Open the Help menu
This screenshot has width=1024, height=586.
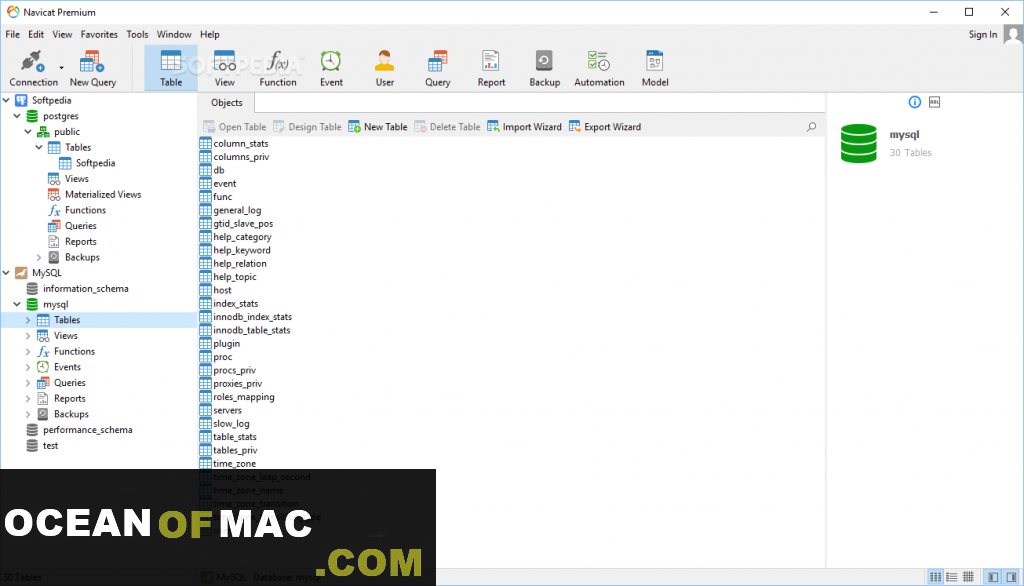[x=210, y=34]
